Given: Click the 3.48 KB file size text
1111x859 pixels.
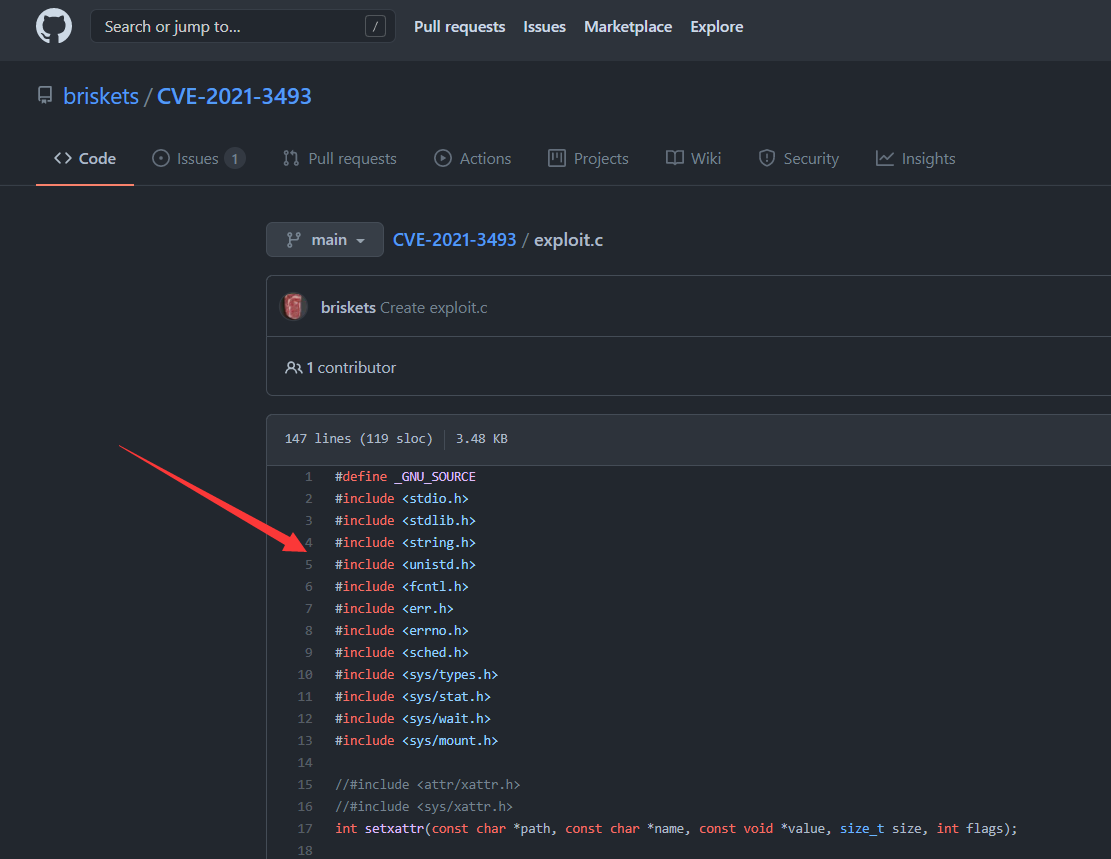Looking at the screenshot, I should [x=482, y=439].
